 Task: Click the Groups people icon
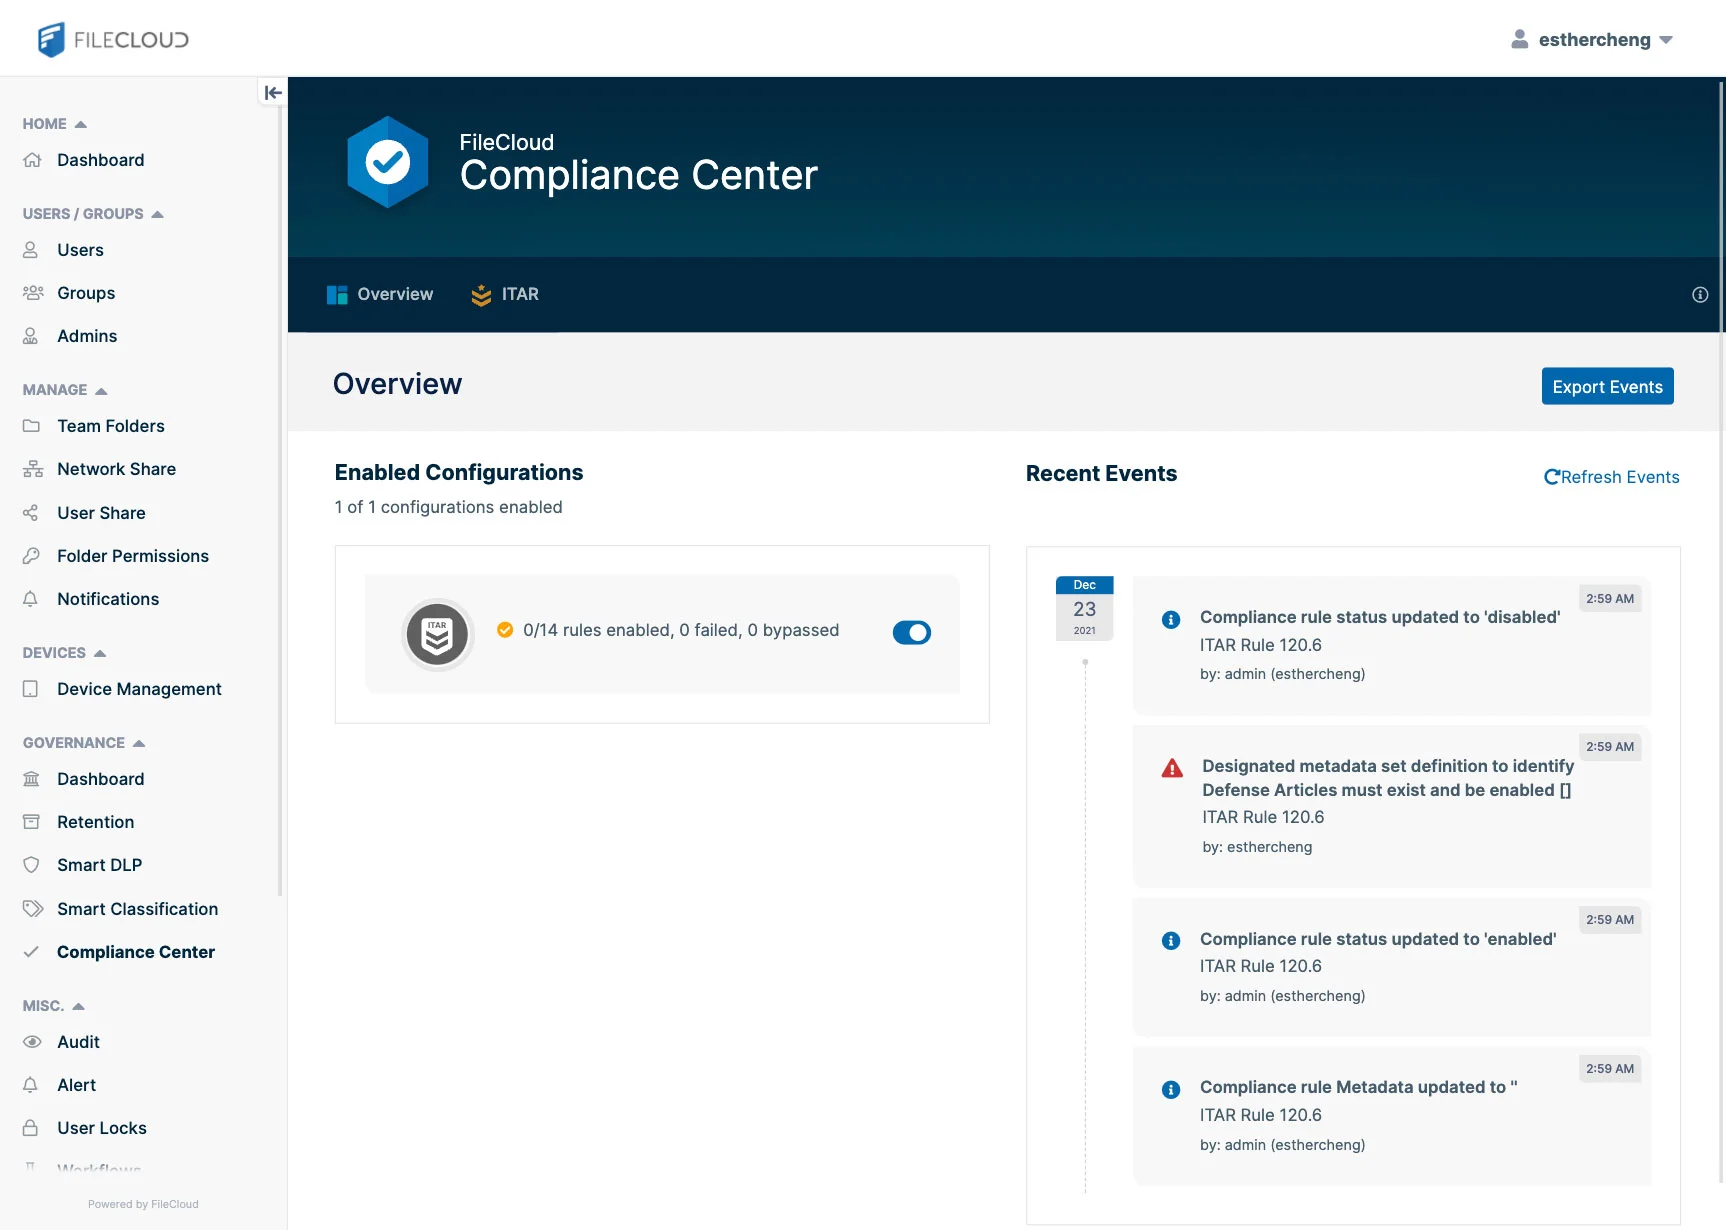(33, 293)
